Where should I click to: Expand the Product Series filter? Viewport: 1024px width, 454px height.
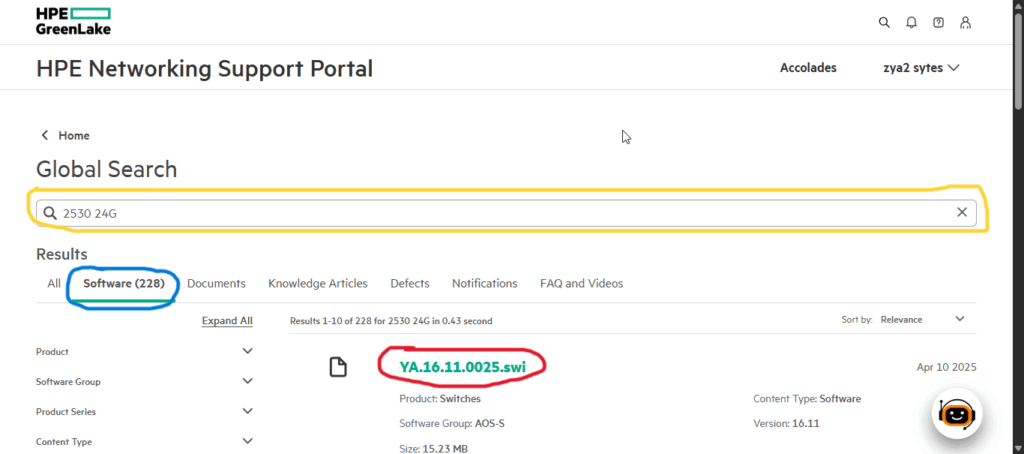click(144, 412)
